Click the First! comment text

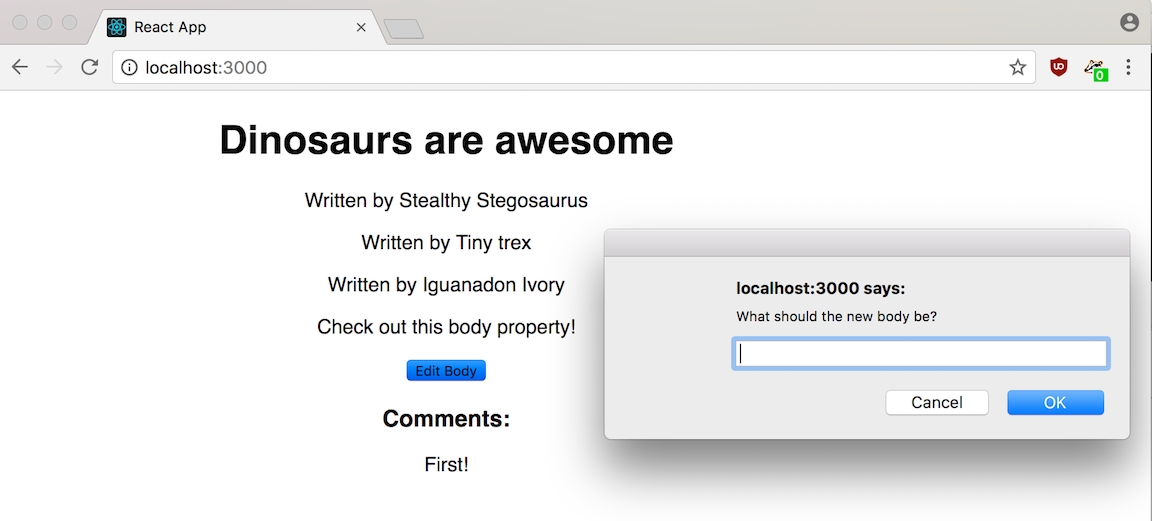(x=446, y=464)
